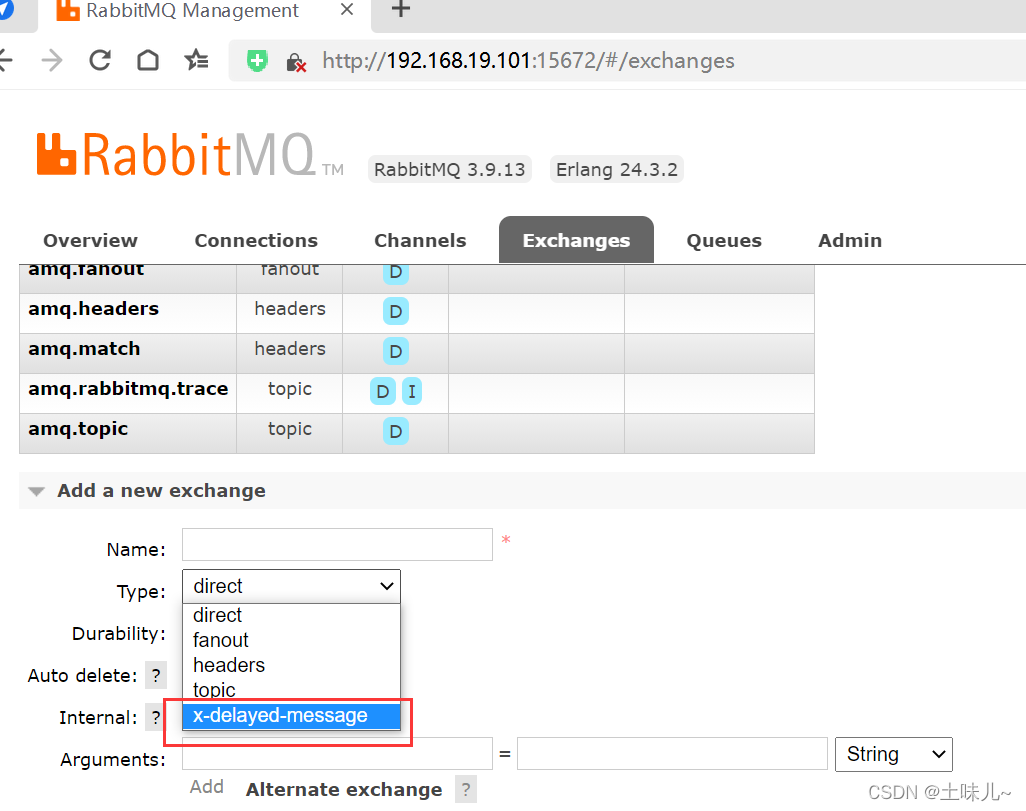Switch to the Overview tab
This screenshot has height=811, width=1026.
click(x=90, y=240)
